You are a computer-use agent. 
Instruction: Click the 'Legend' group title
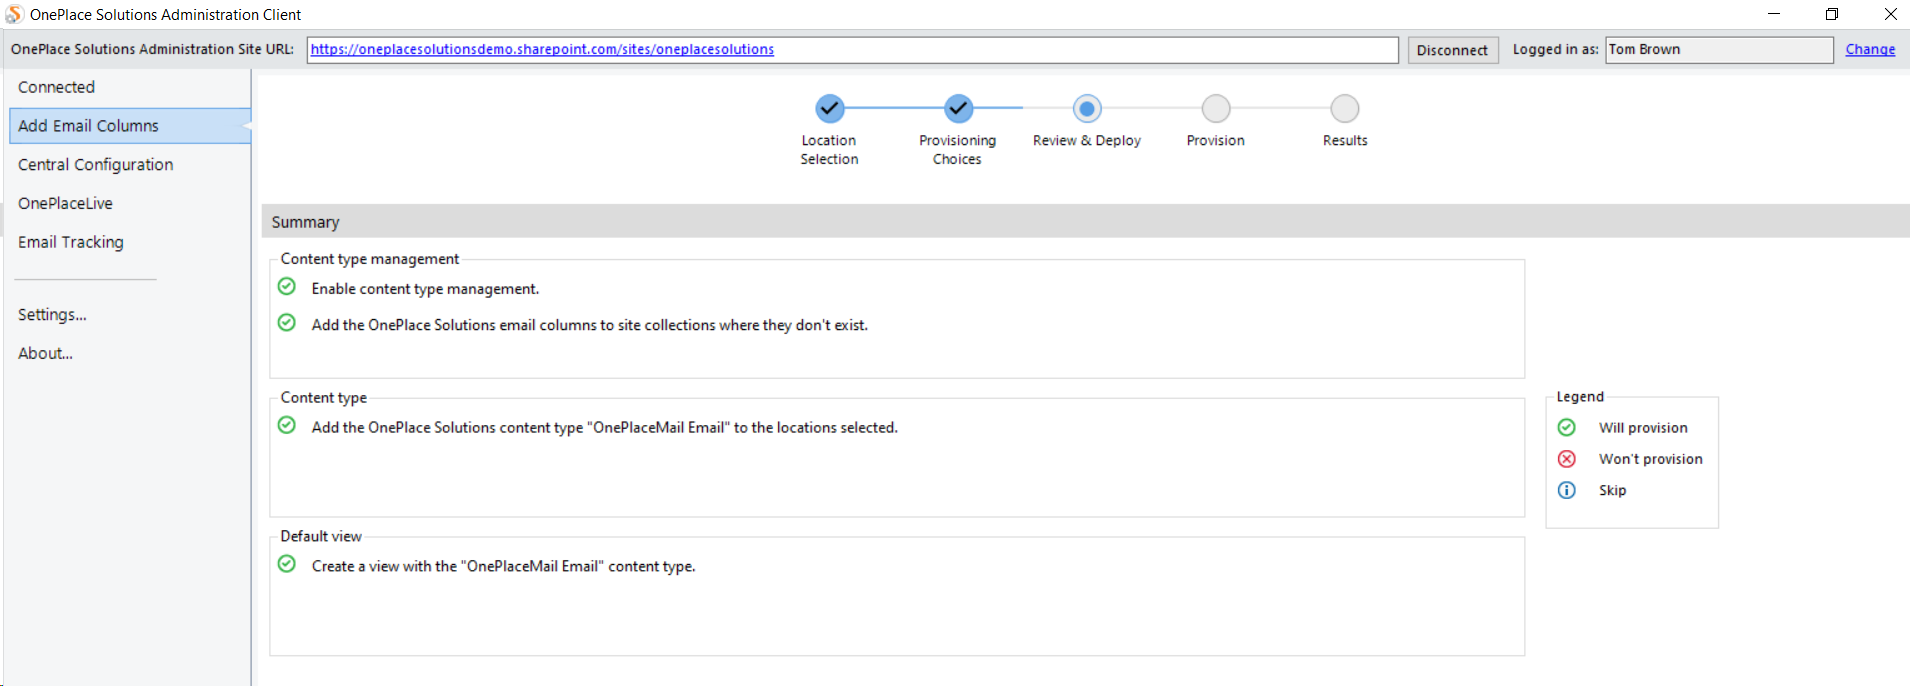pos(1580,397)
